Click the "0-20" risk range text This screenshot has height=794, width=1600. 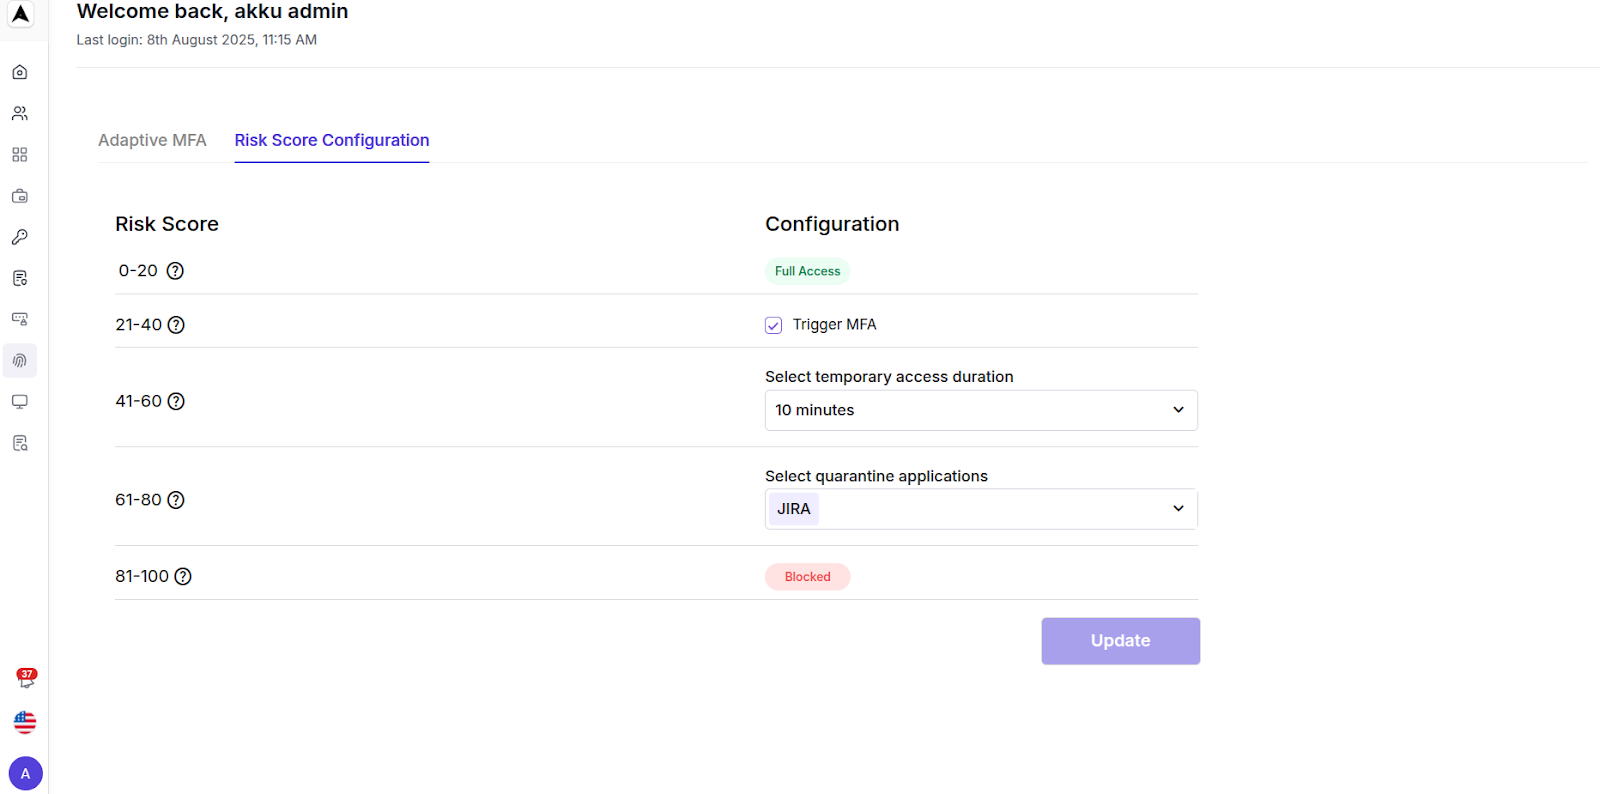pyautogui.click(x=138, y=271)
